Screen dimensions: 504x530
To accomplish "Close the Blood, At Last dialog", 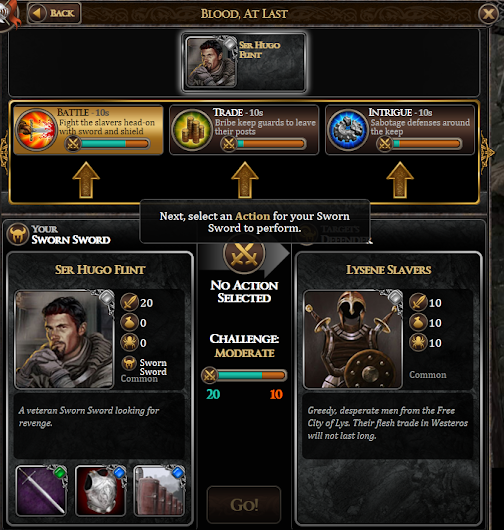I will coord(488,14).
